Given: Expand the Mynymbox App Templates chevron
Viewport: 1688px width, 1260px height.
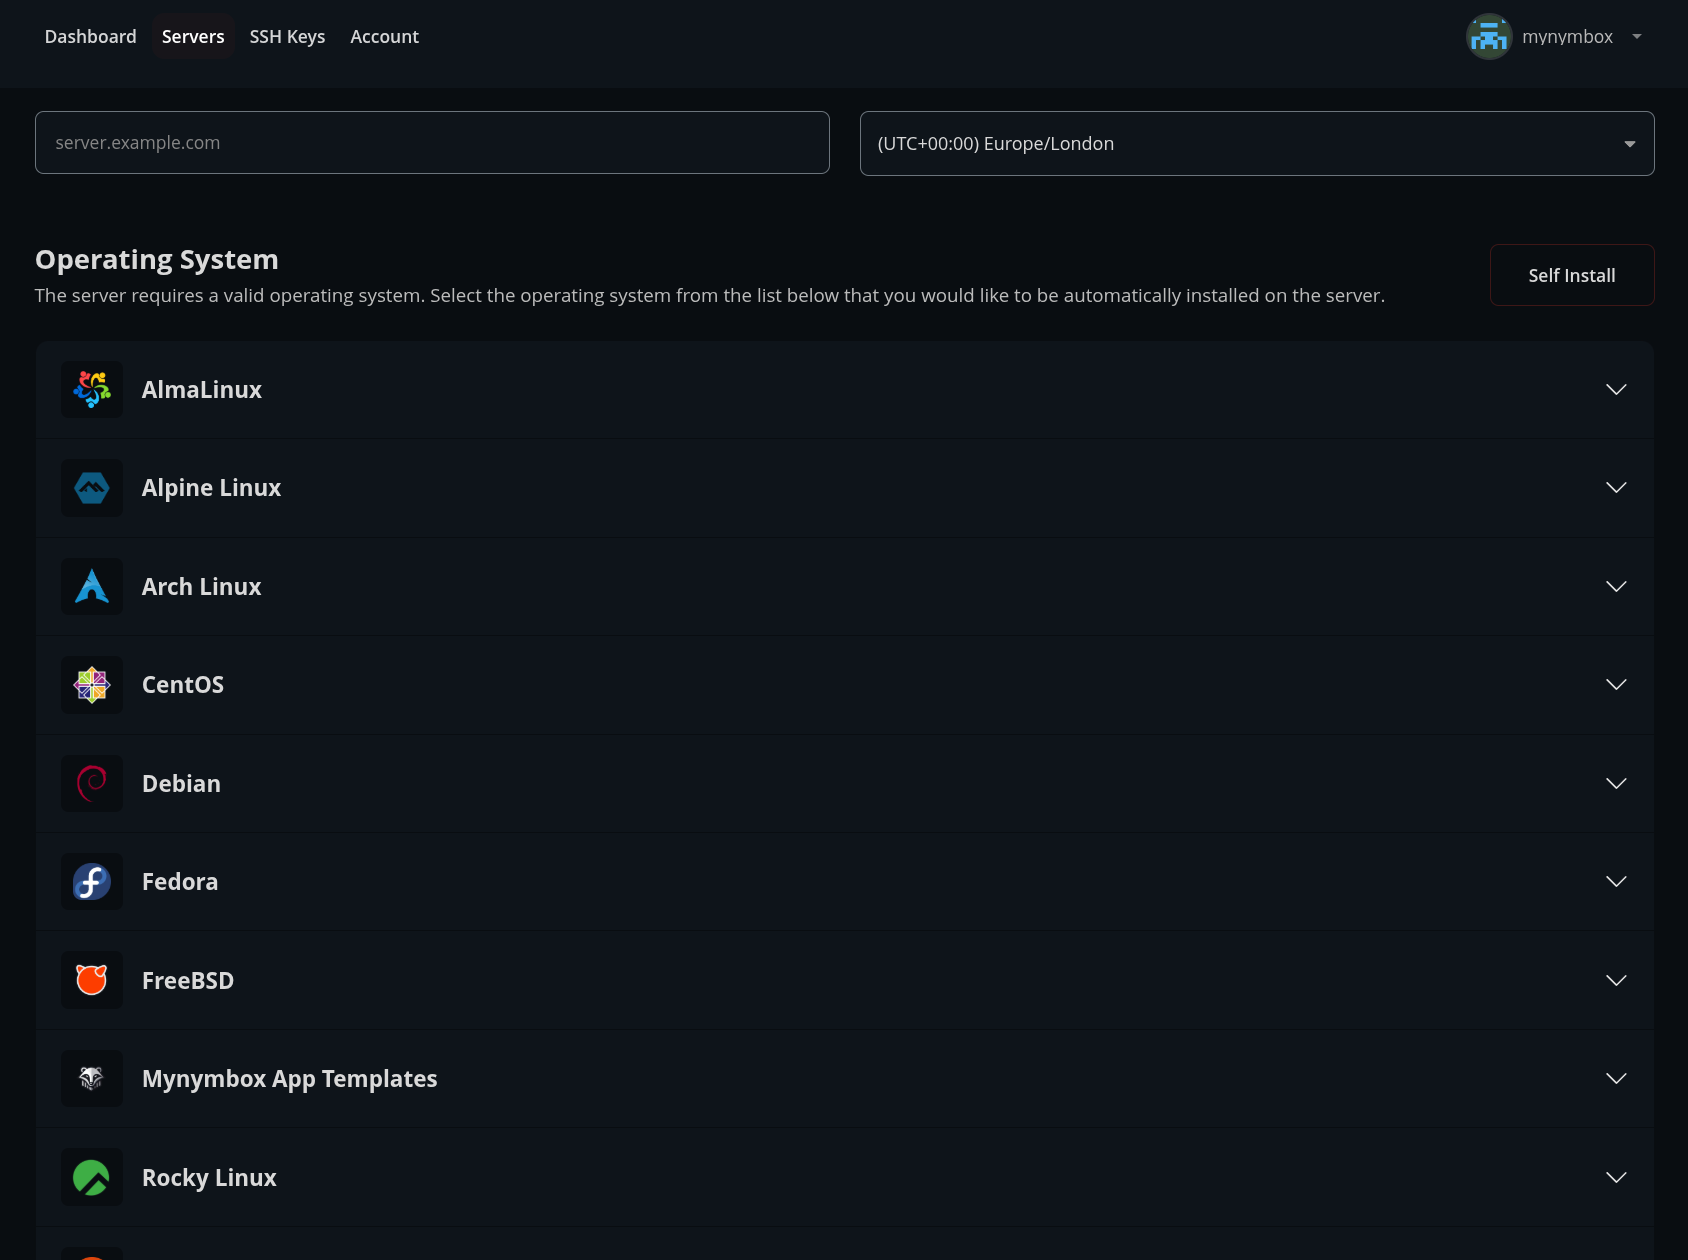Looking at the screenshot, I should pos(1616,1078).
